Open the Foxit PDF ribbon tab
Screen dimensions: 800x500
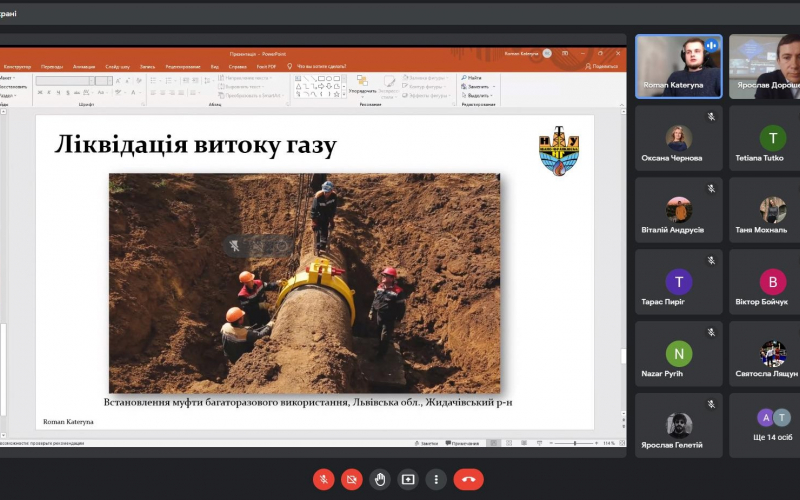[x=266, y=67]
